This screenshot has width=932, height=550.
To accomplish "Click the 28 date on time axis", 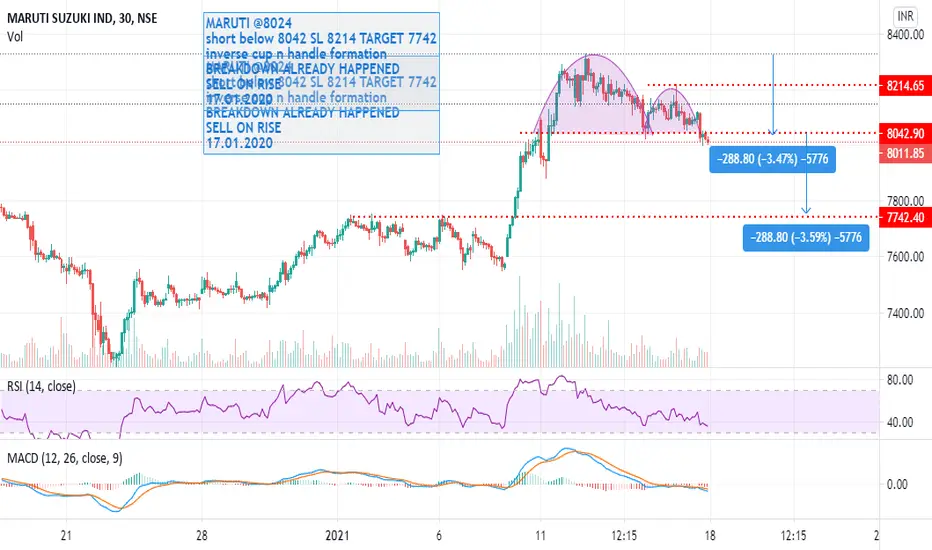I will point(201,535).
